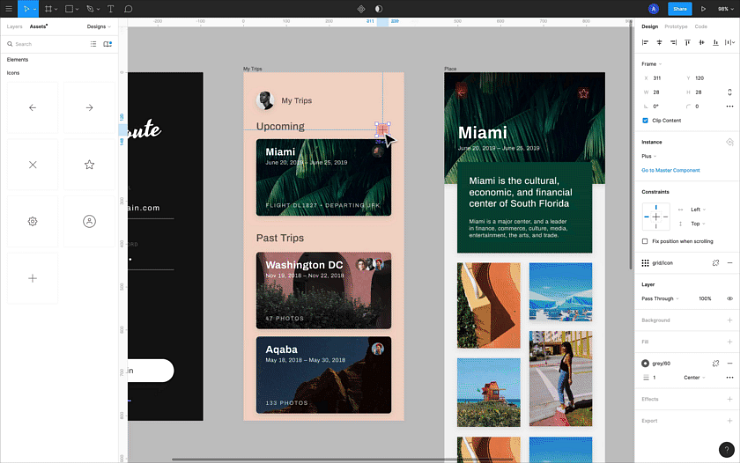This screenshot has width=740, height=463.
Task: Click the Pen tool icon
Action: [x=89, y=9]
